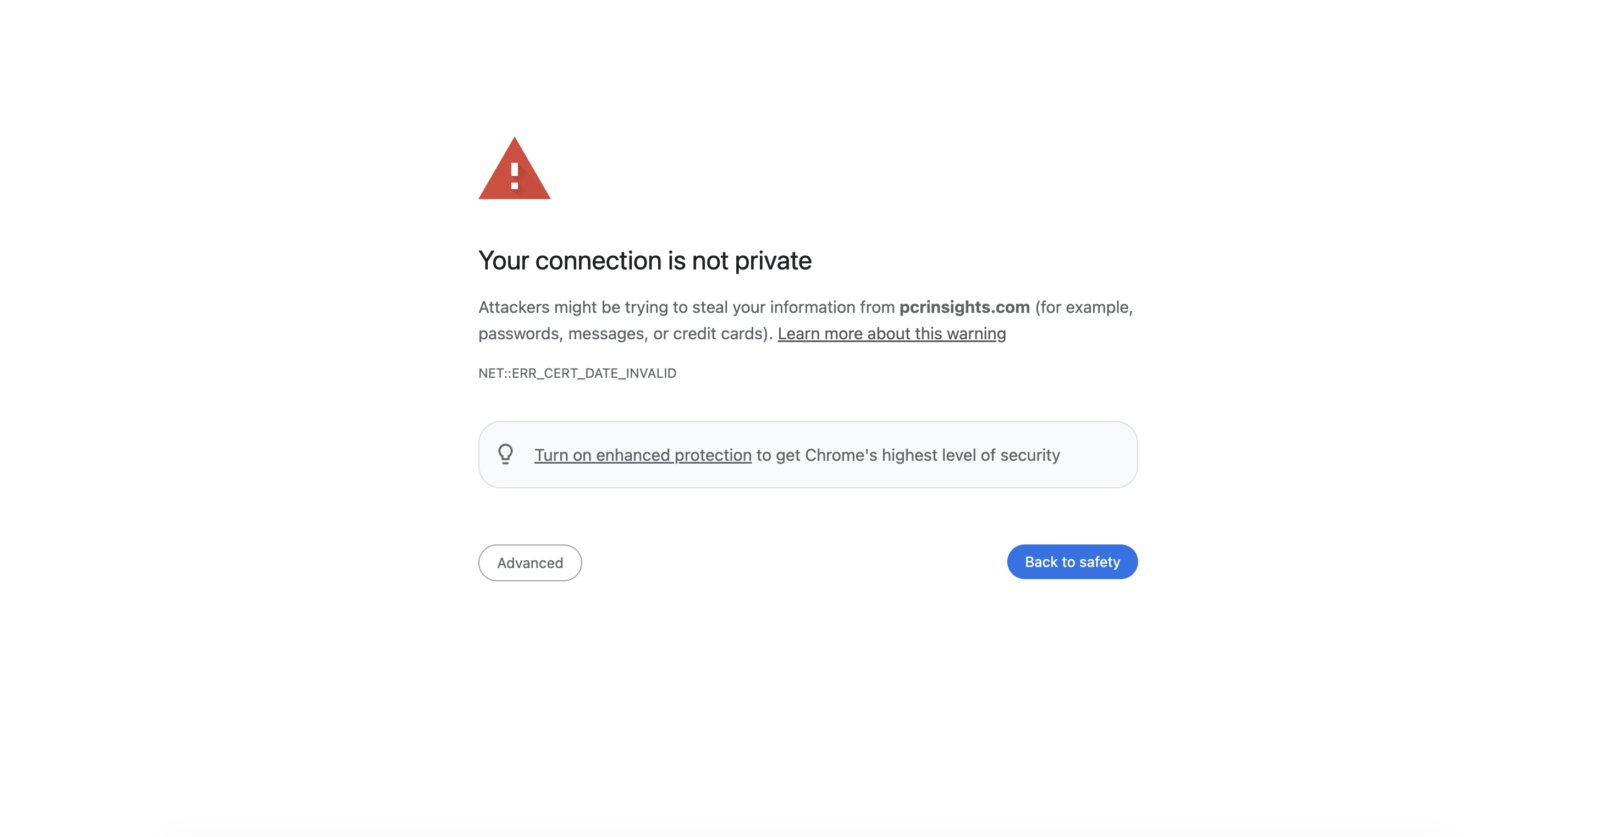Viewport: 1600px width, 837px height.
Task: Click the "passwords, messages, or credit cards" text
Action: [x=622, y=334]
